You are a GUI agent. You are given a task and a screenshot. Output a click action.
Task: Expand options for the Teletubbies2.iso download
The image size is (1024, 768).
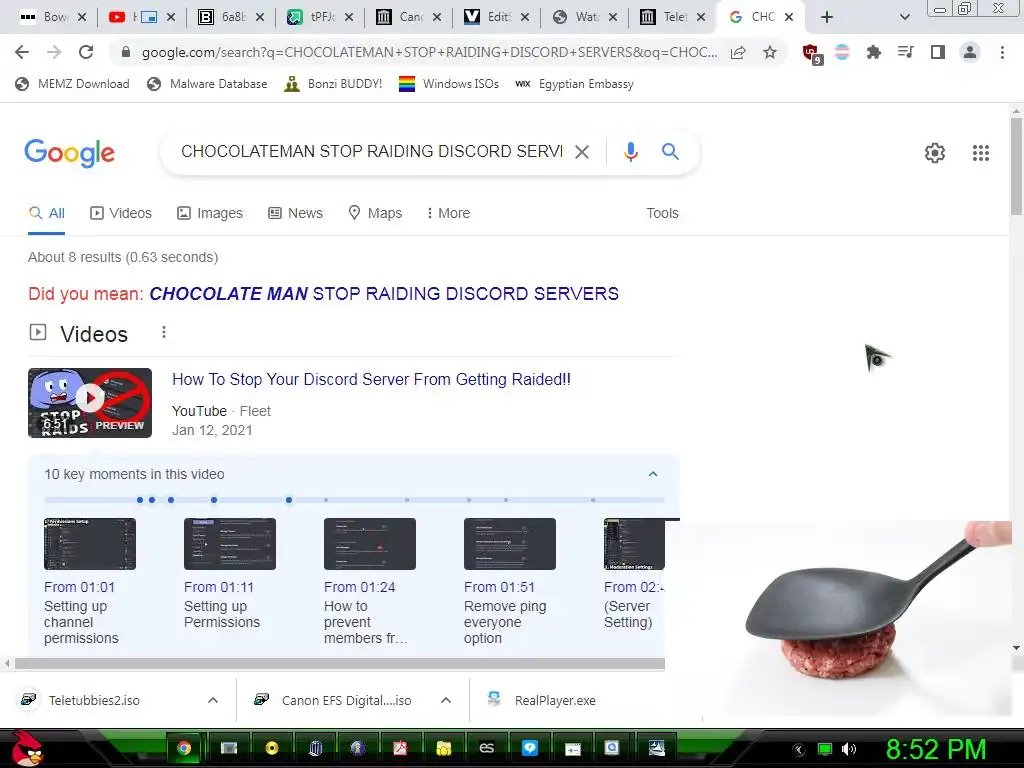pos(213,700)
